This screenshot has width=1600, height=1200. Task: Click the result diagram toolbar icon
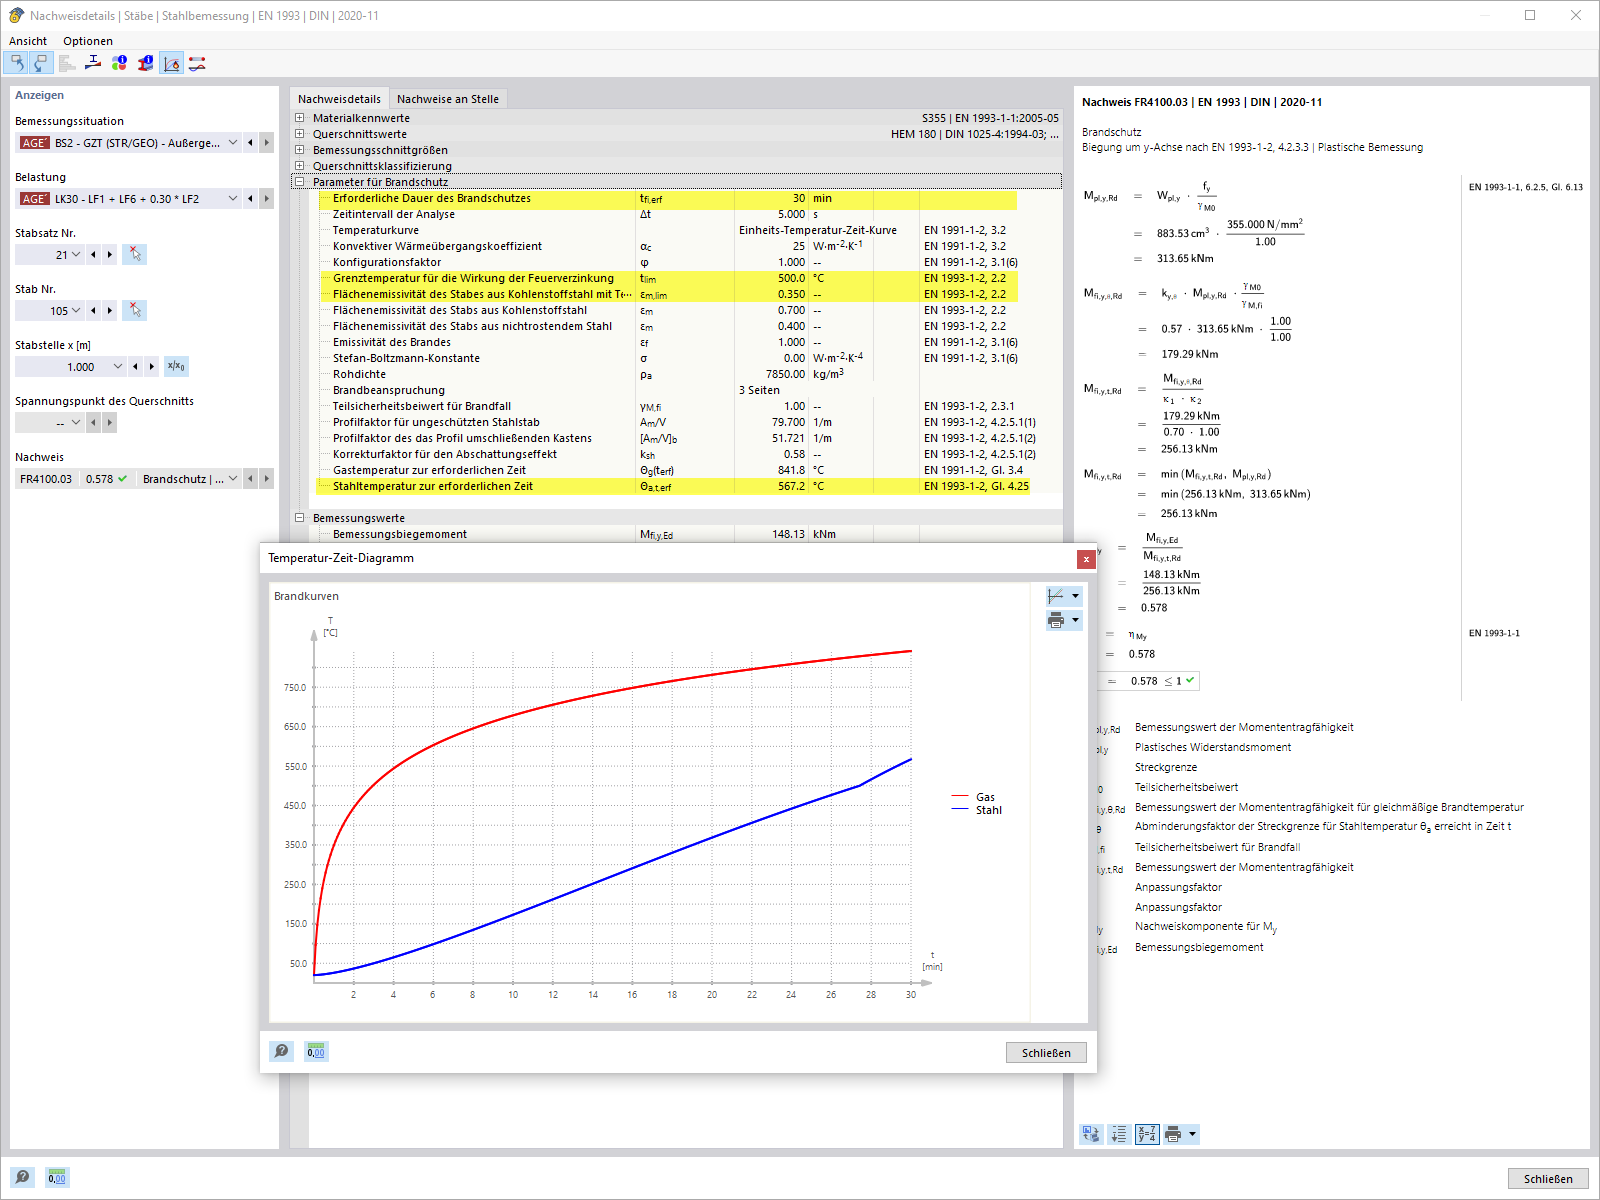pyautogui.click(x=196, y=62)
